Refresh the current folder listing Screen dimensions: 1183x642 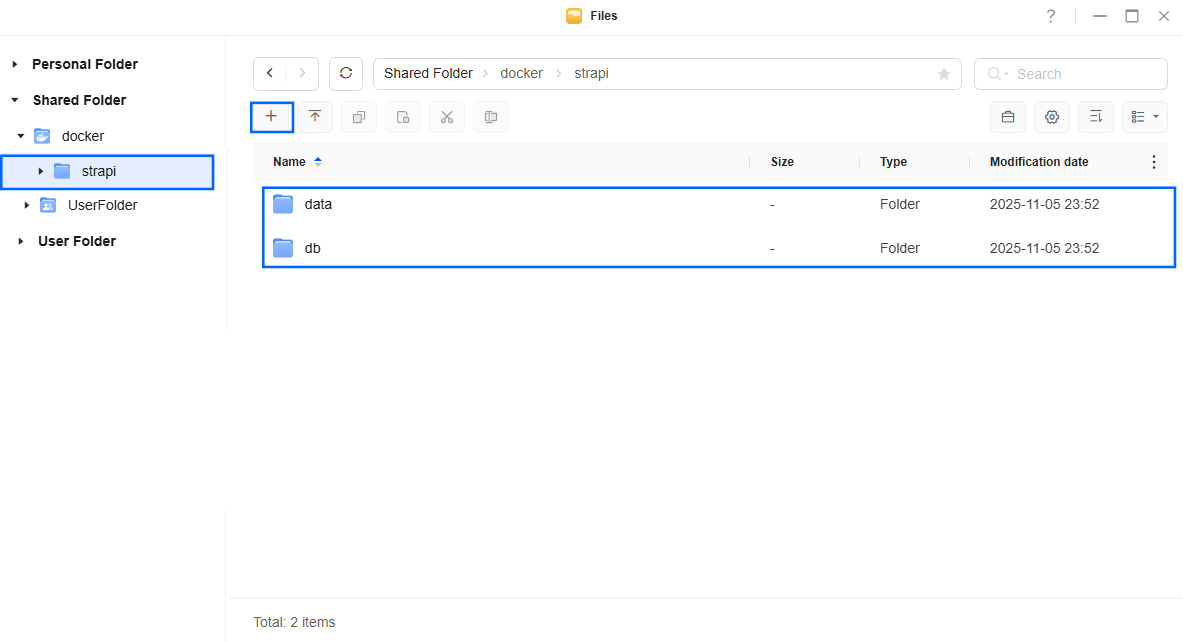point(346,73)
